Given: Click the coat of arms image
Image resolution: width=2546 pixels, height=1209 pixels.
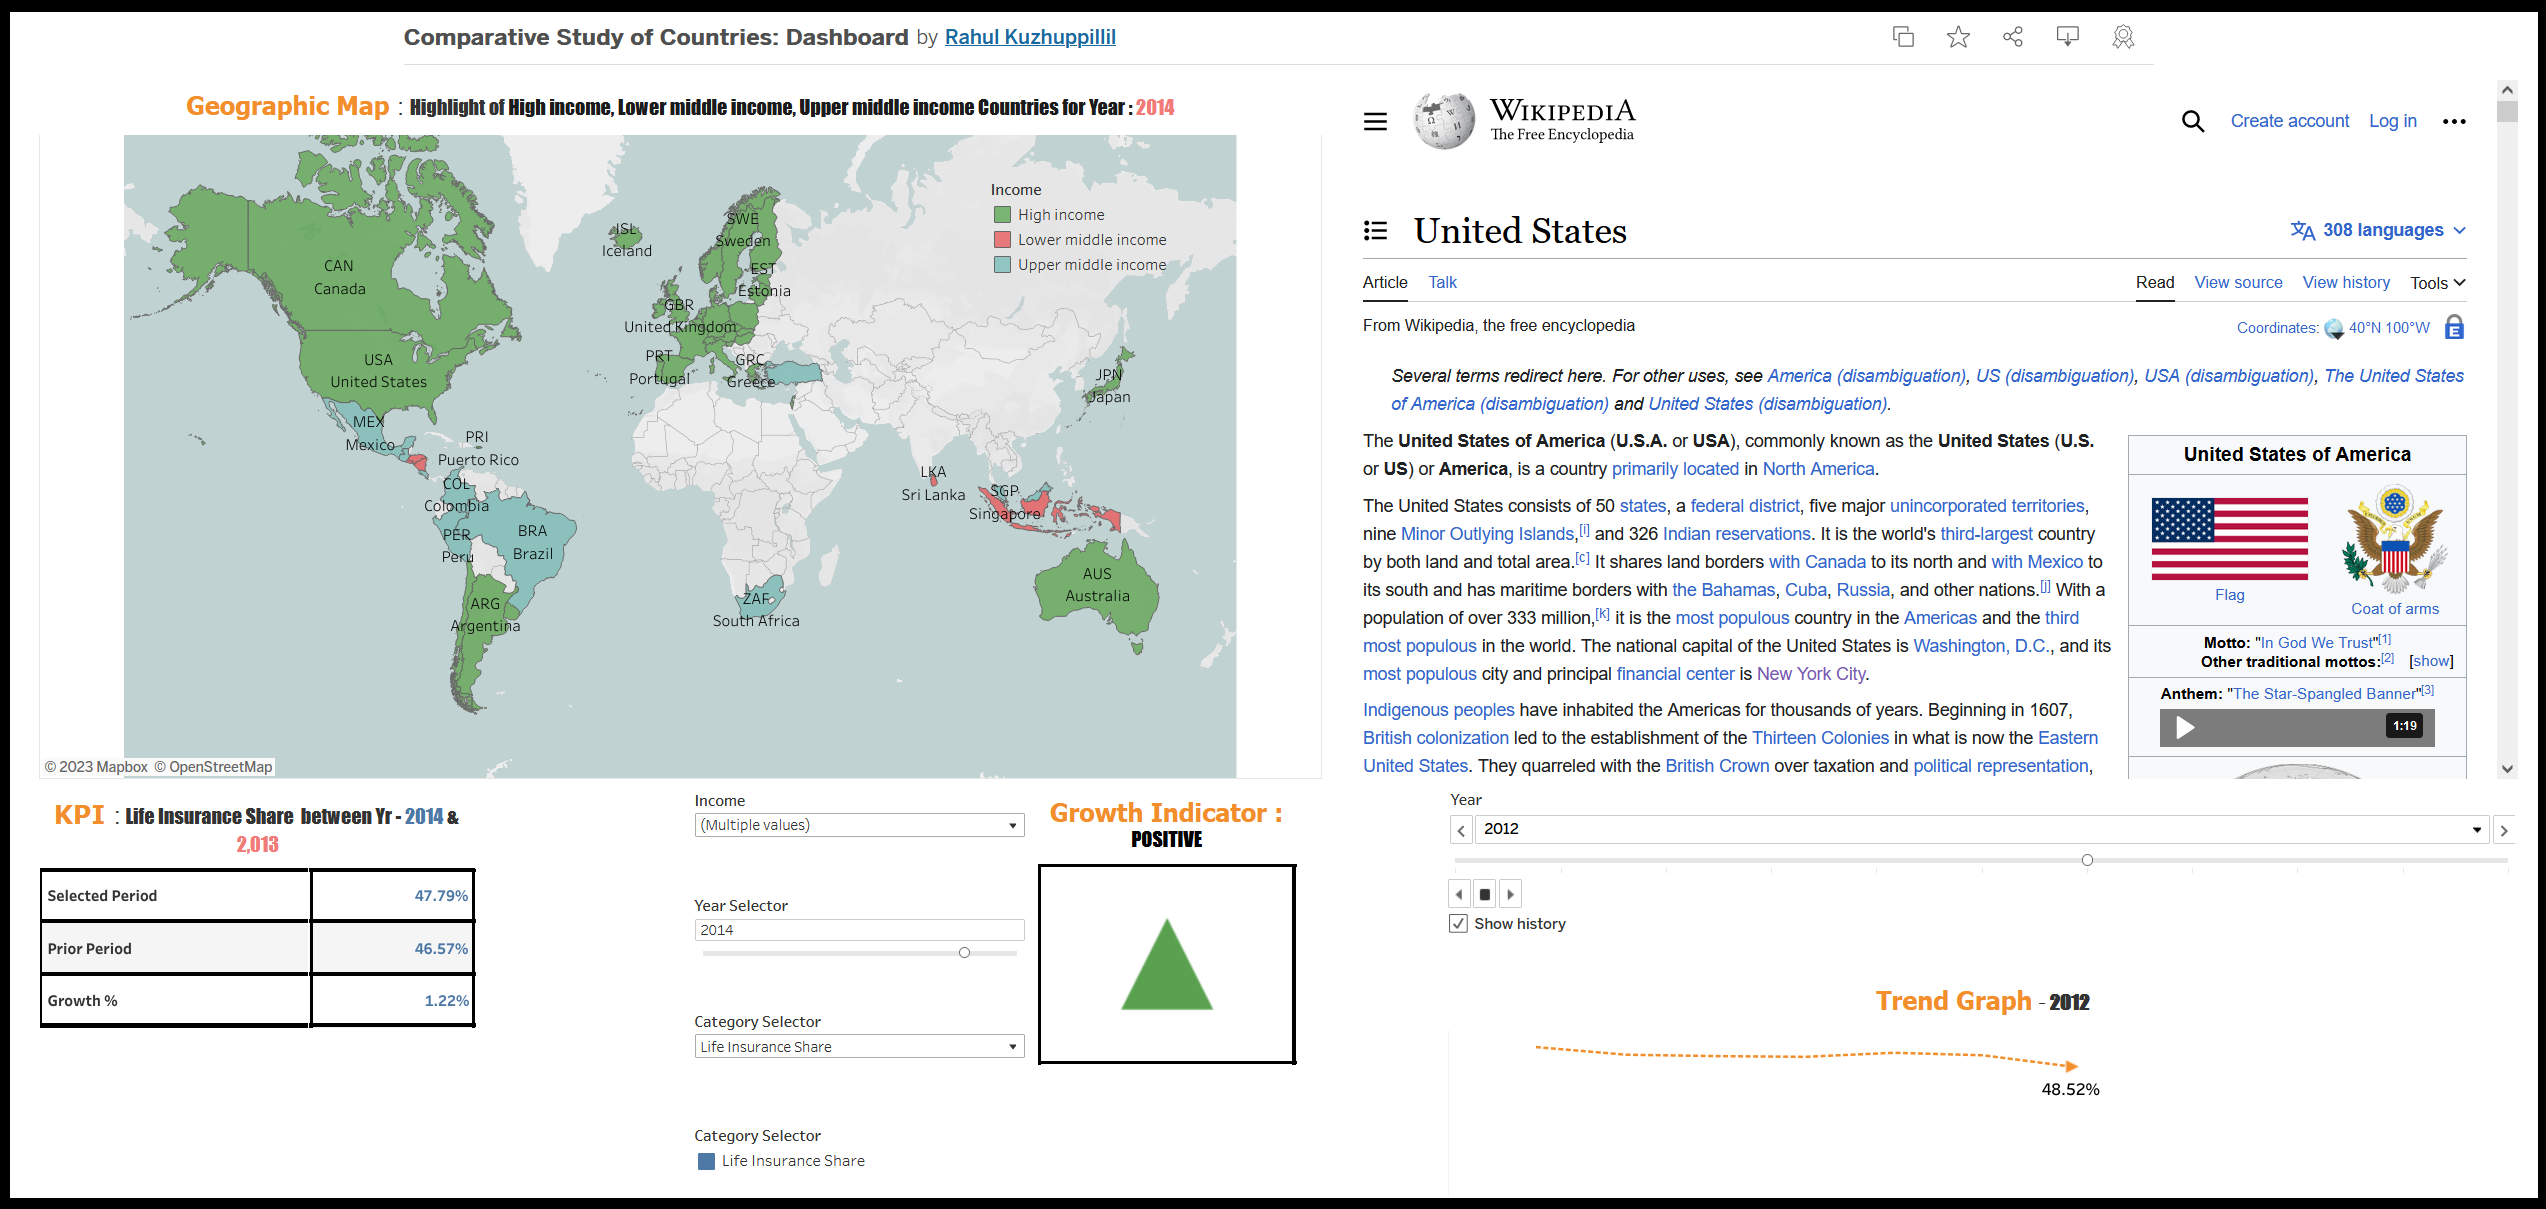Looking at the screenshot, I should coord(2394,541).
